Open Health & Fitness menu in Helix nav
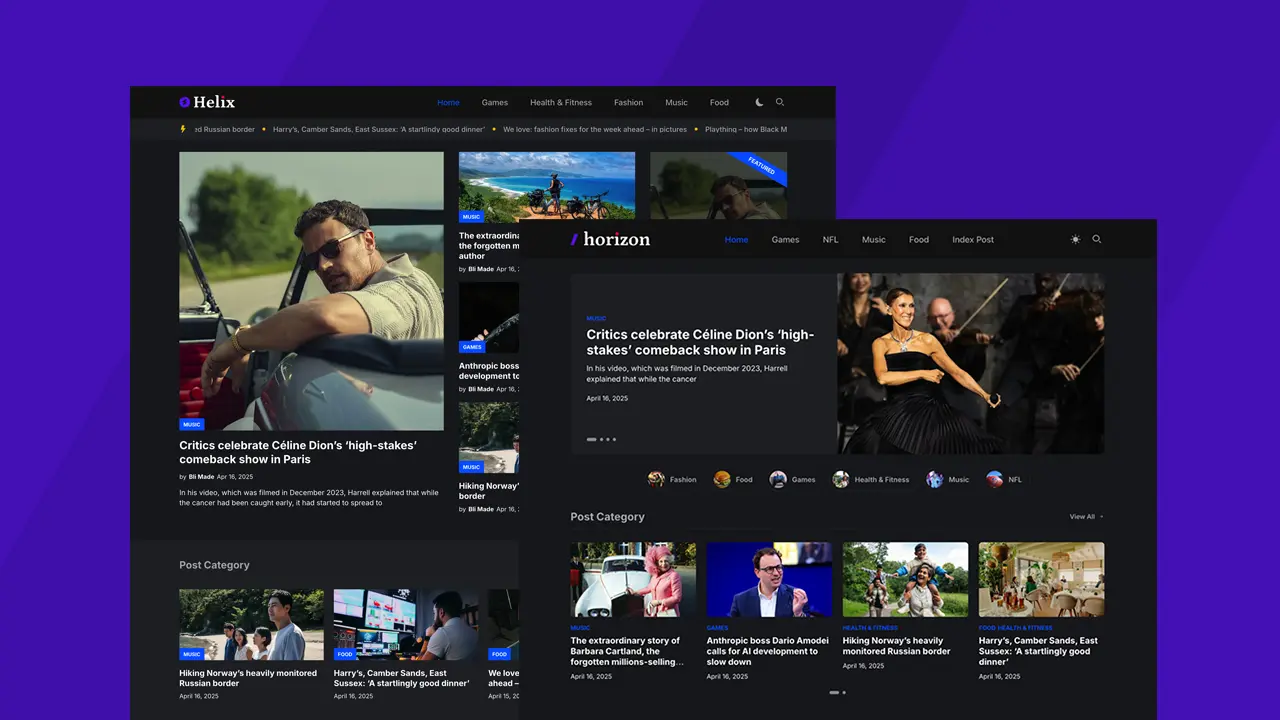Image resolution: width=1280 pixels, height=720 pixels. 561,102
